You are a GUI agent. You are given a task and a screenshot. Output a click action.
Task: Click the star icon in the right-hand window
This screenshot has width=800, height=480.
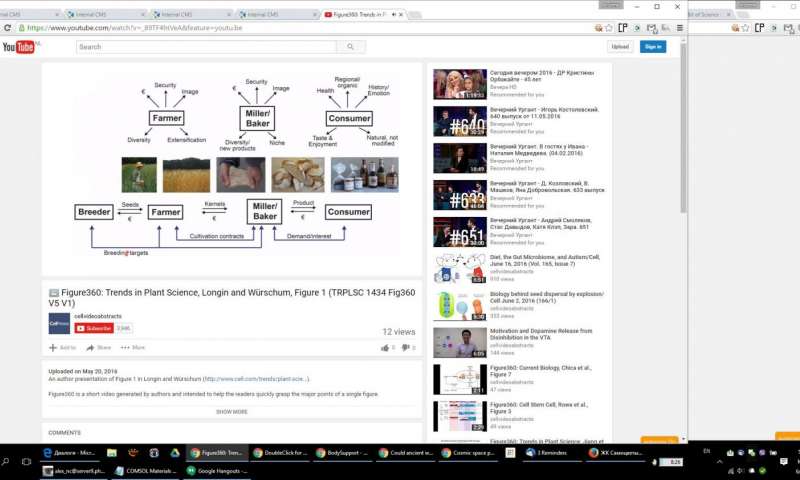click(x=745, y=28)
